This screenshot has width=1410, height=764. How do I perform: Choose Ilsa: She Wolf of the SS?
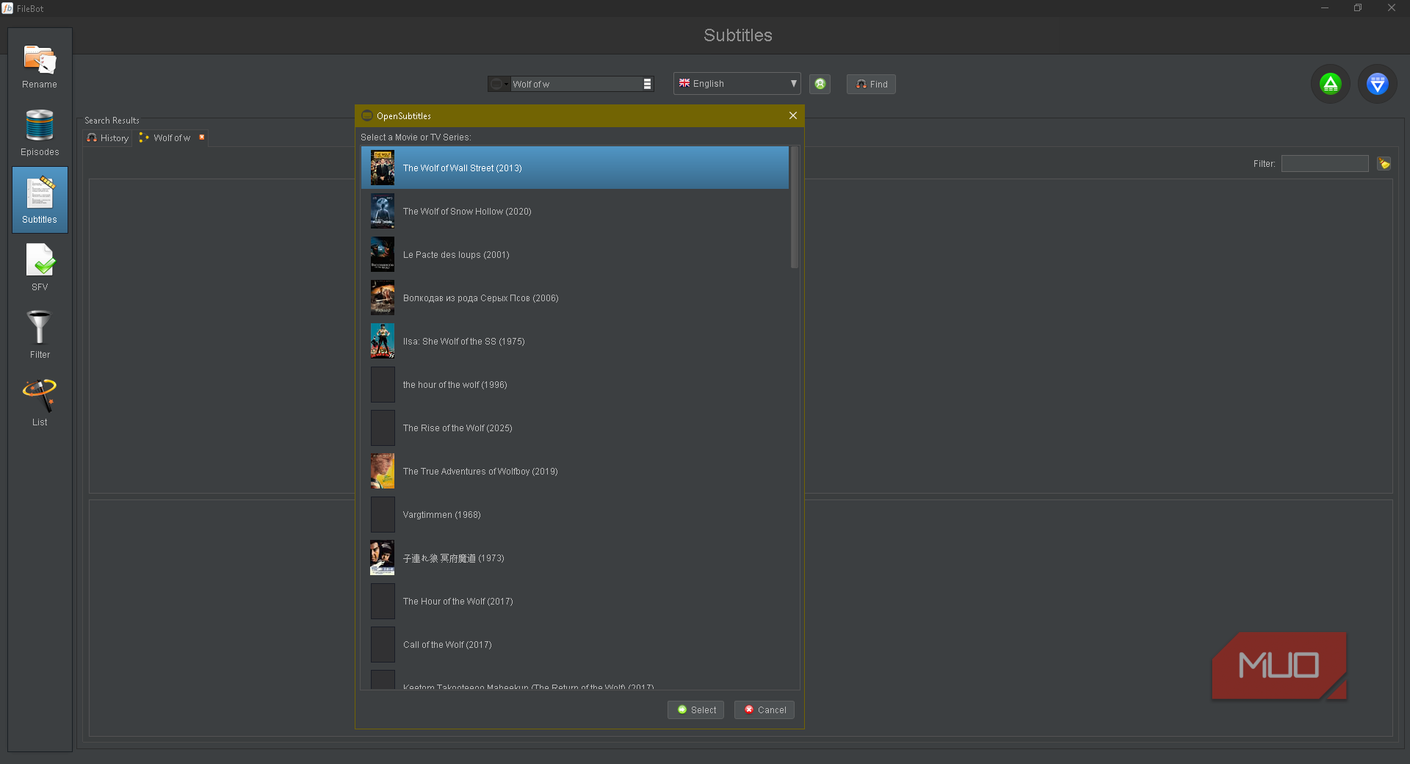click(575, 341)
